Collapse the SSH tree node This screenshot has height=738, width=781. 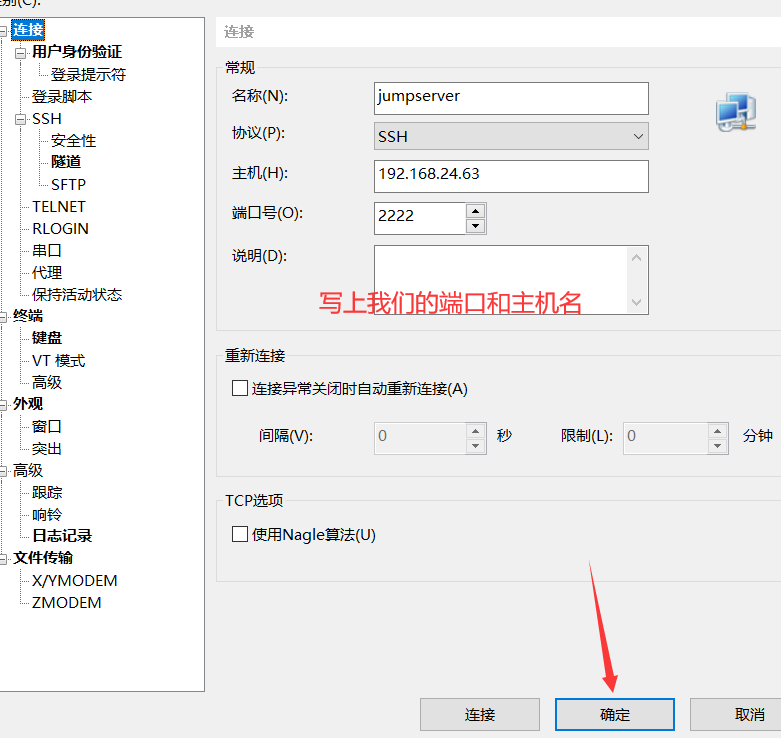pos(20,119)
